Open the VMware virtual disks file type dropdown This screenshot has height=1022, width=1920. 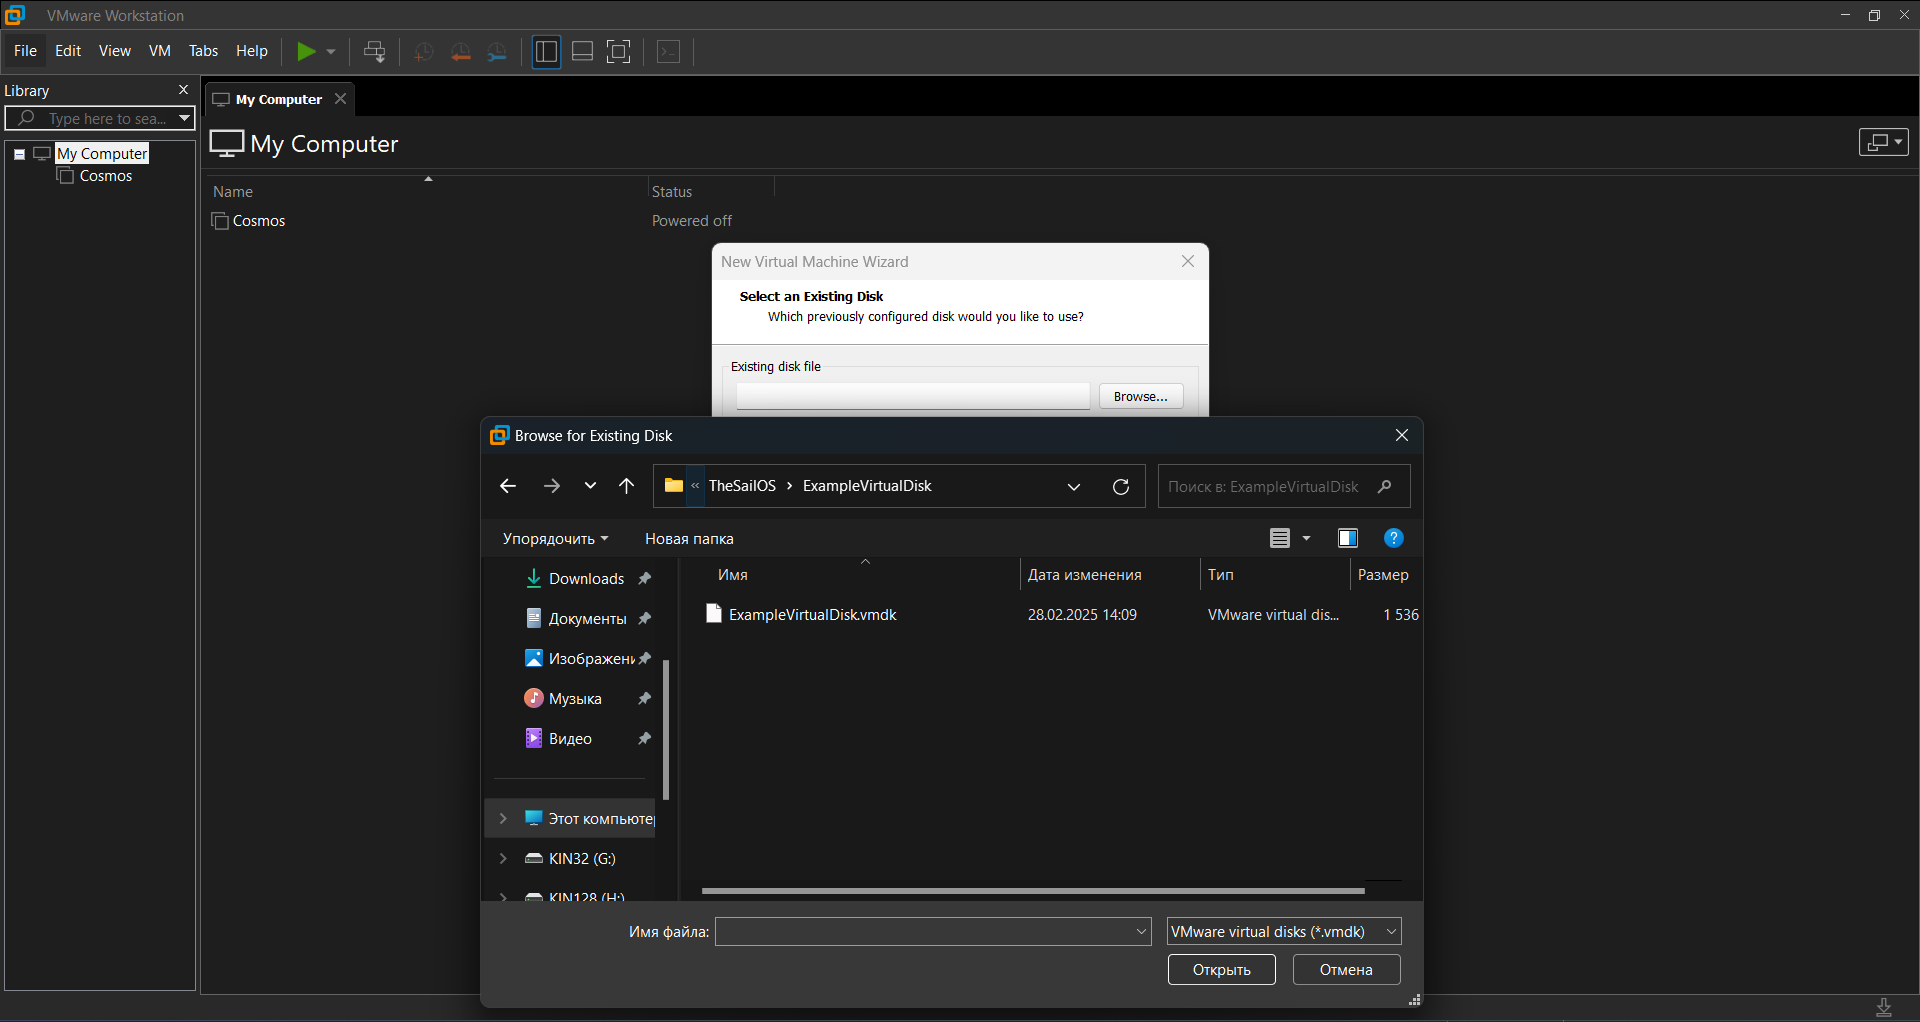(1284, 932)
